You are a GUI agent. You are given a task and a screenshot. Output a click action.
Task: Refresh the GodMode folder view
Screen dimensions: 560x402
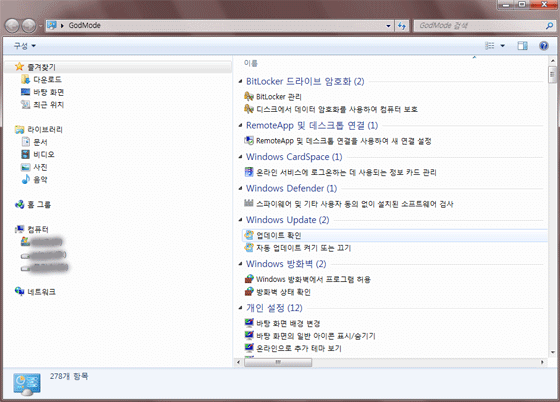[x=402, y=26]
